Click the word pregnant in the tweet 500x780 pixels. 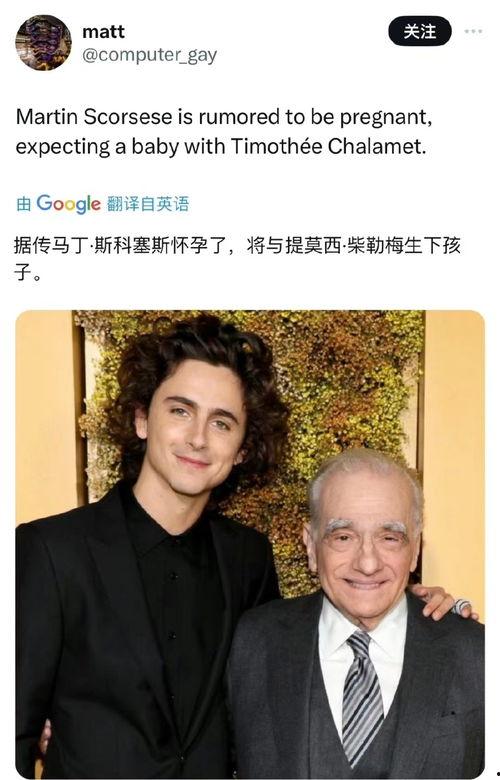pos(386,118)
